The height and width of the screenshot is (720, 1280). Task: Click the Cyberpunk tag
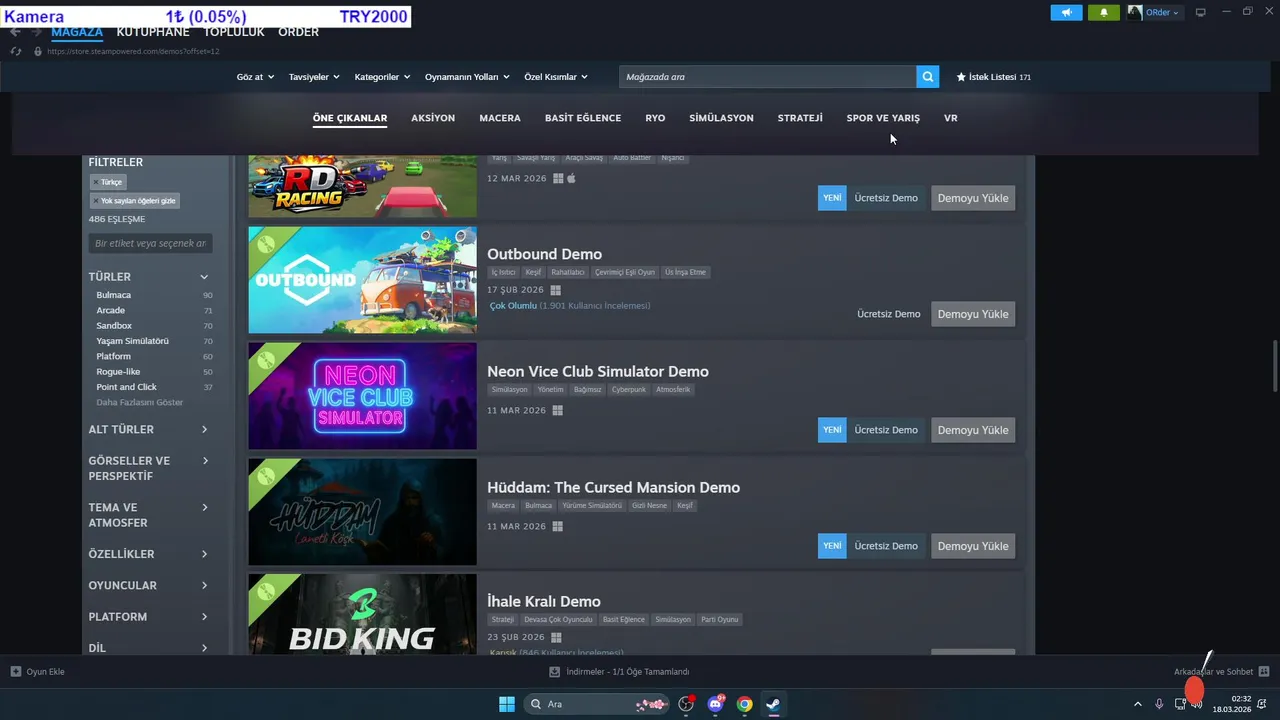point(629,389)
